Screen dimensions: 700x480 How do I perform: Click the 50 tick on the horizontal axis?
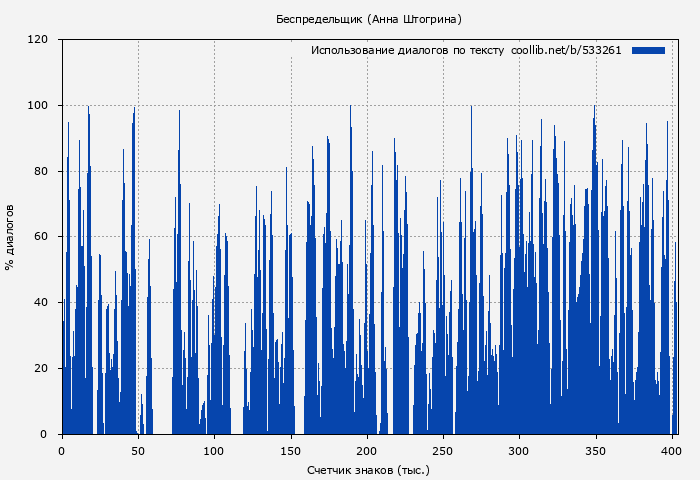pos(138,451)
